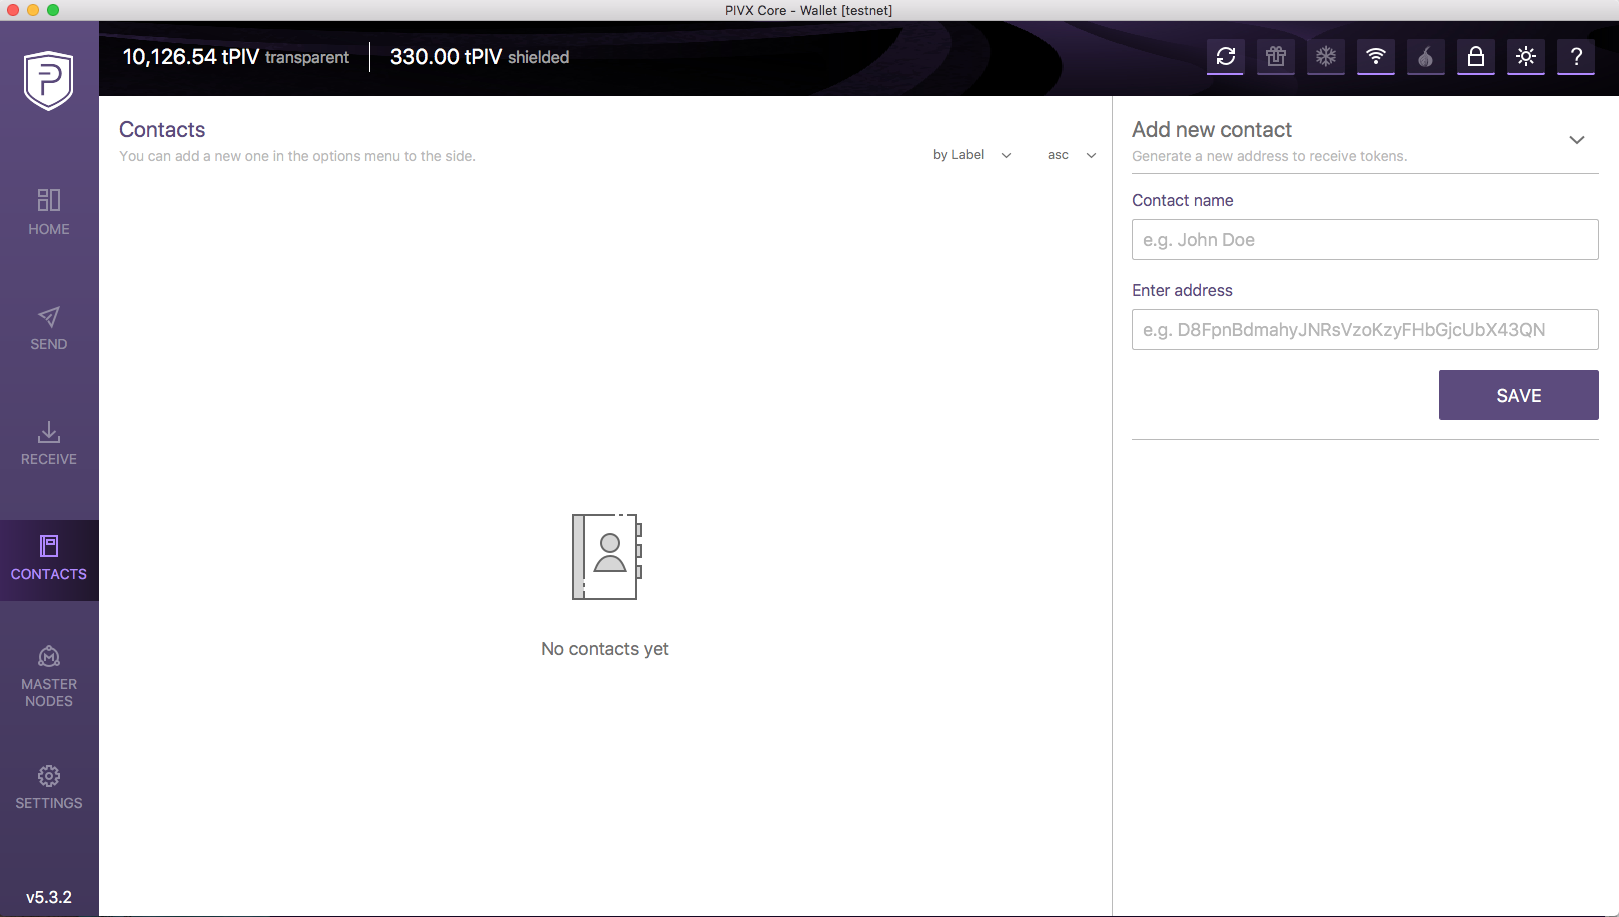Click the wallet lock icon

click(x=1476, y=57)
